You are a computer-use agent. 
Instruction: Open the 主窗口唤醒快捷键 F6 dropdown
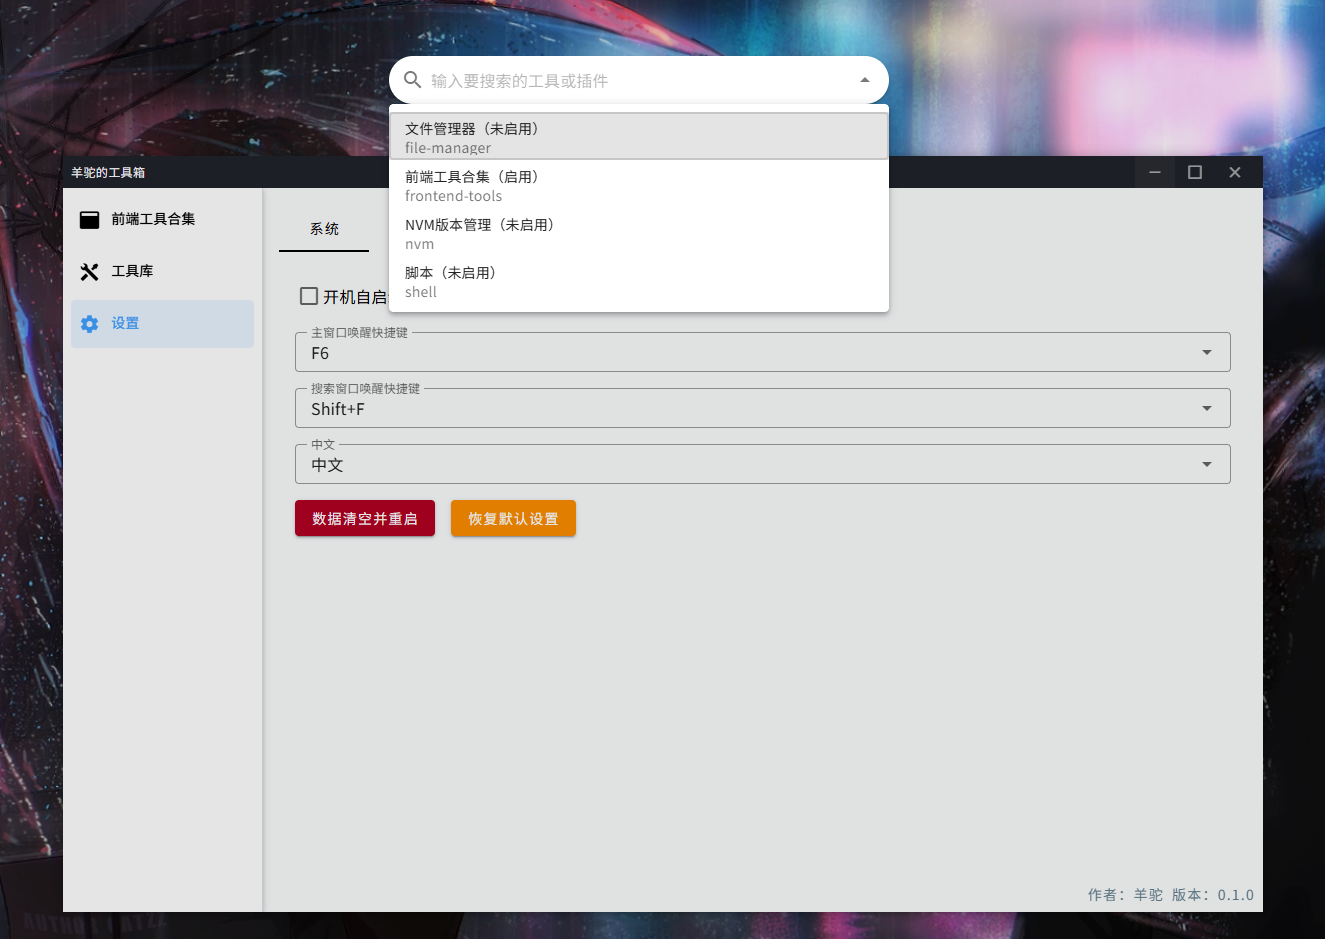[x=763, y=352]
